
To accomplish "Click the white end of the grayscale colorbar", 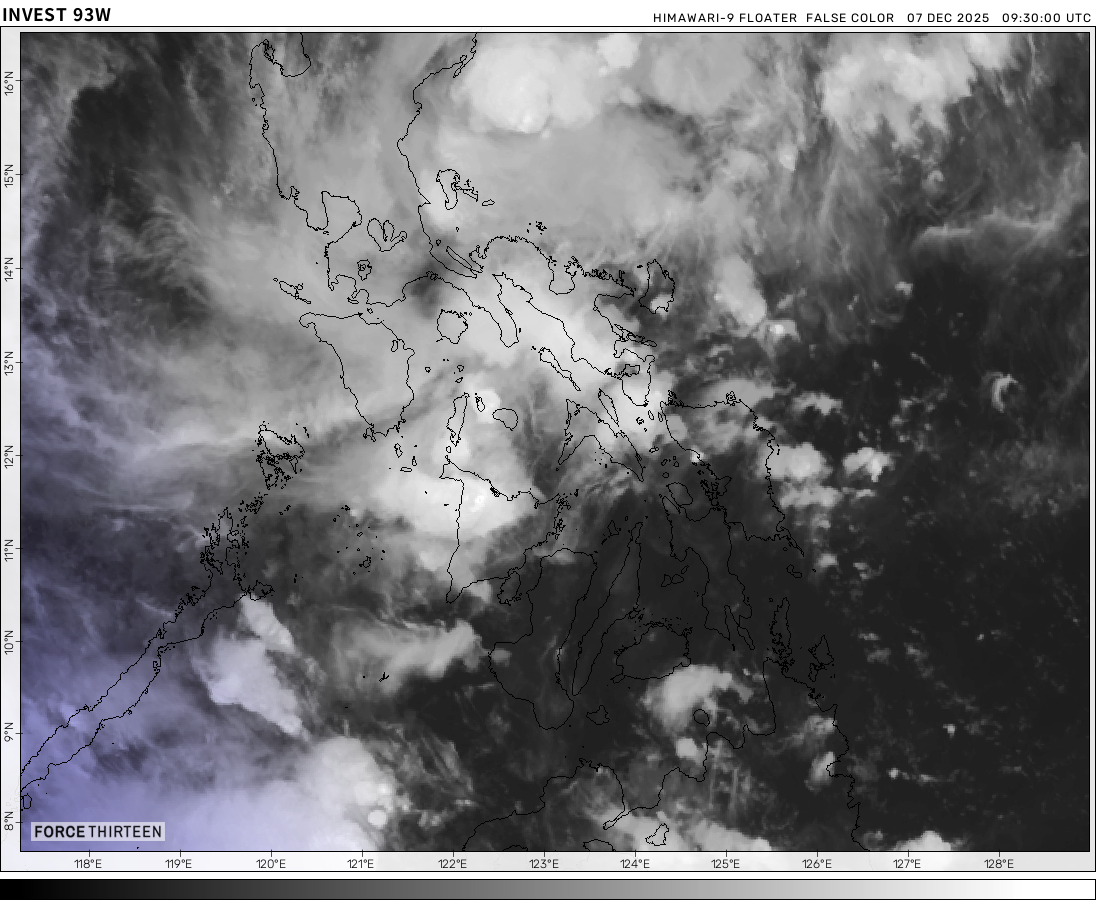I will click(1087, 889).
